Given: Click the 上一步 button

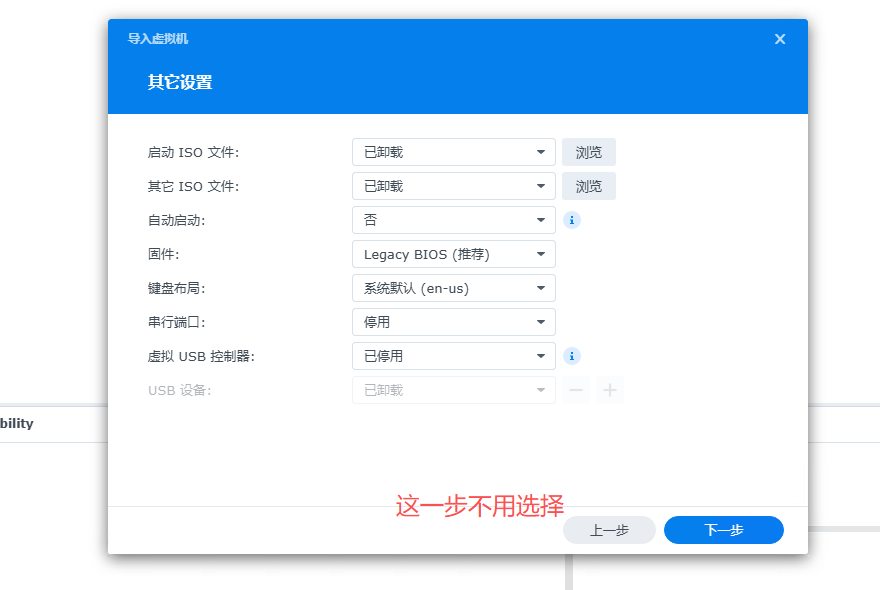Looking at the screenshot, I should click(608, 530).
